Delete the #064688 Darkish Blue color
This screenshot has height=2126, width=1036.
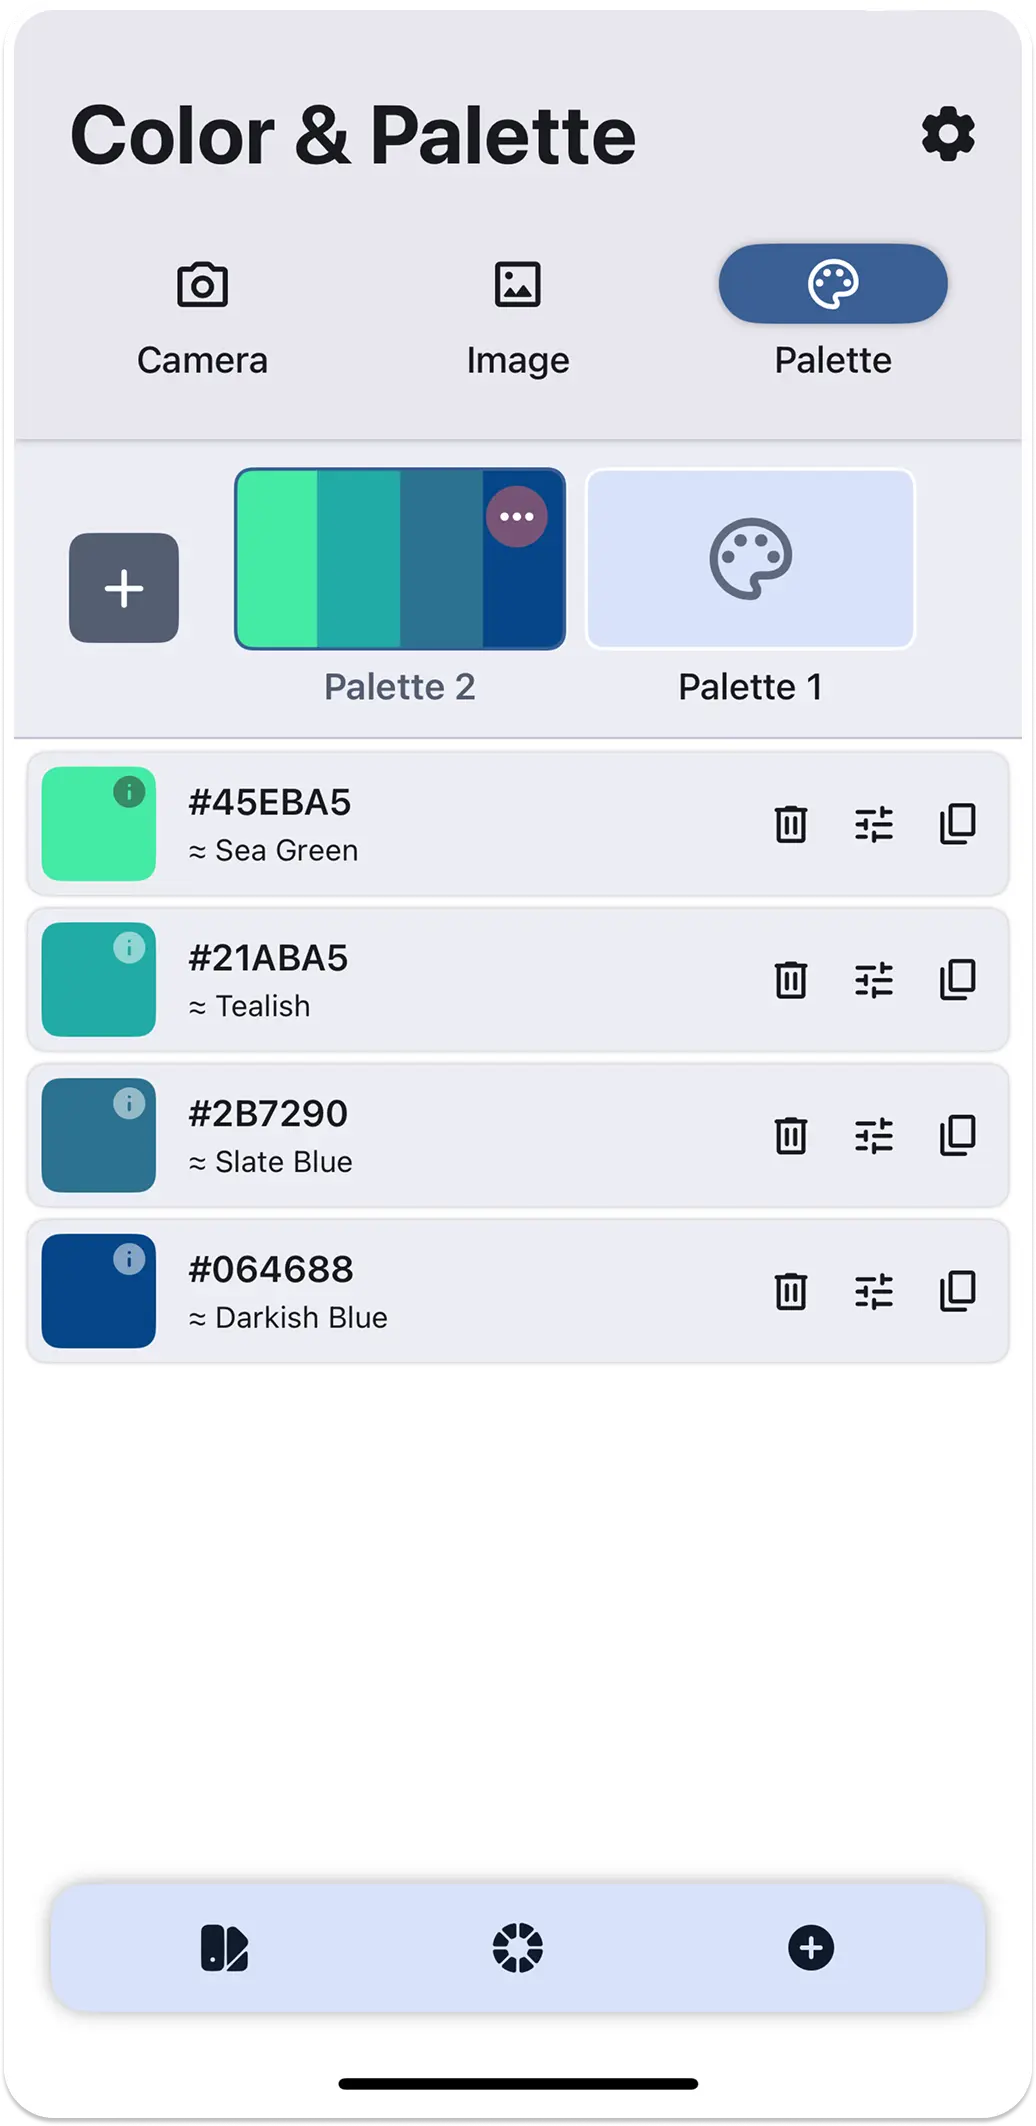[790, 1291]
